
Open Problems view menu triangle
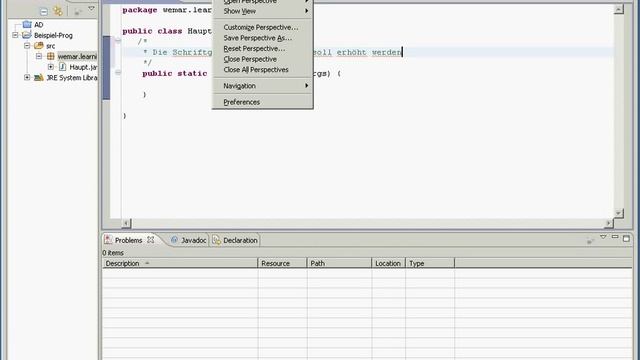(x=603, y=238)
